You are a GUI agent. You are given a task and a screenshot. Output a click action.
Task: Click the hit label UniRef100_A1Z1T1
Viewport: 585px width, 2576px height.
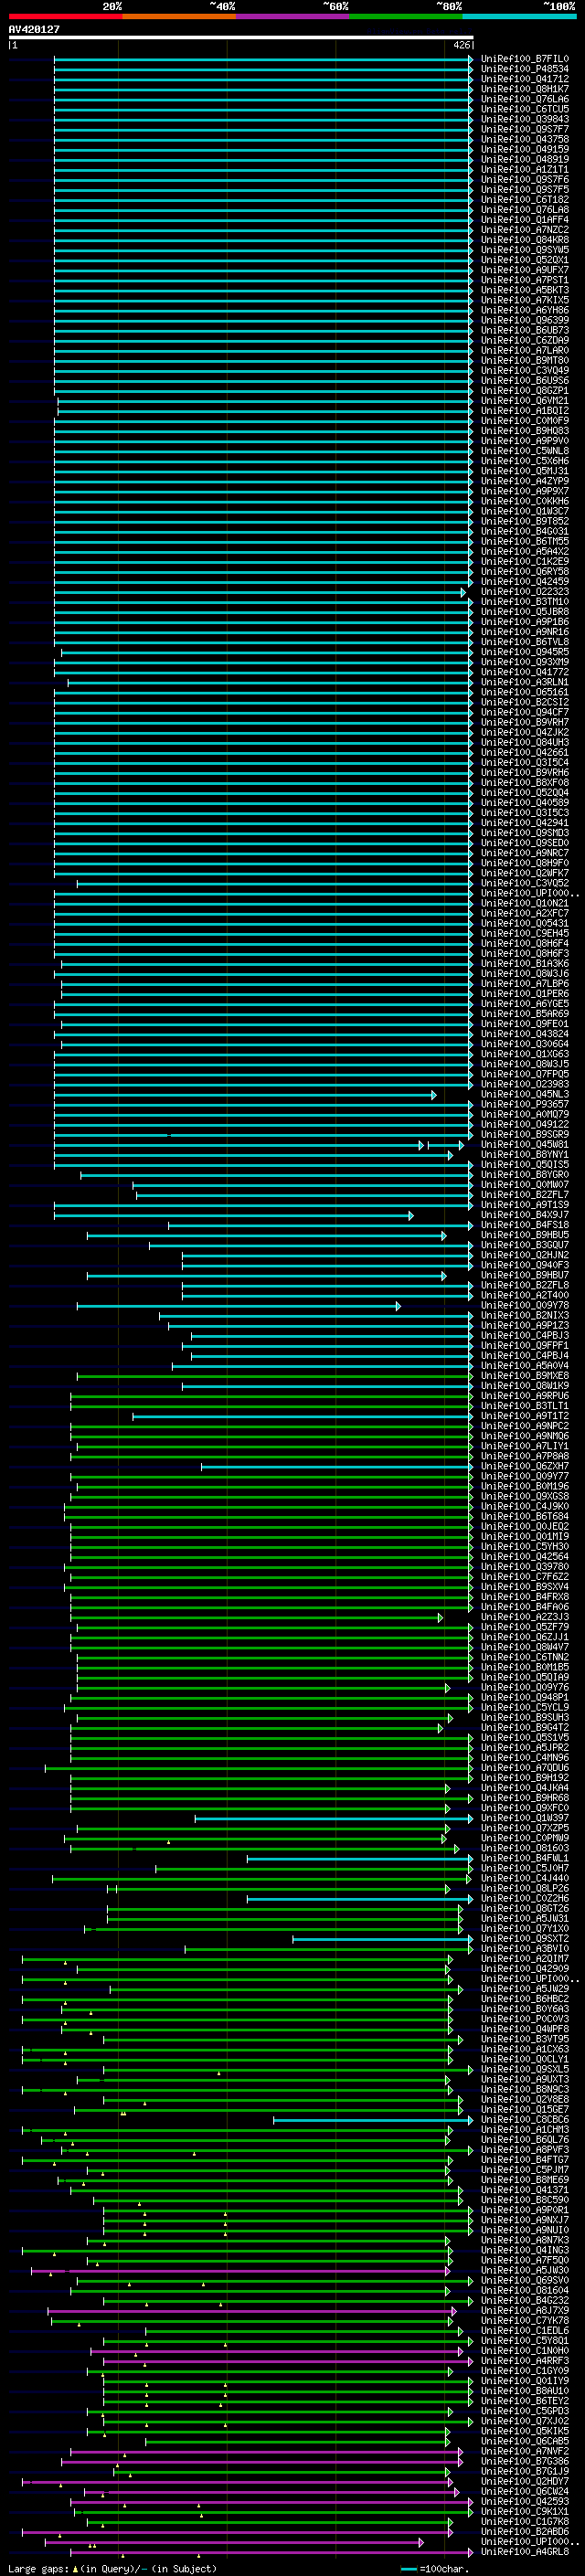click(x=525, y=169)
